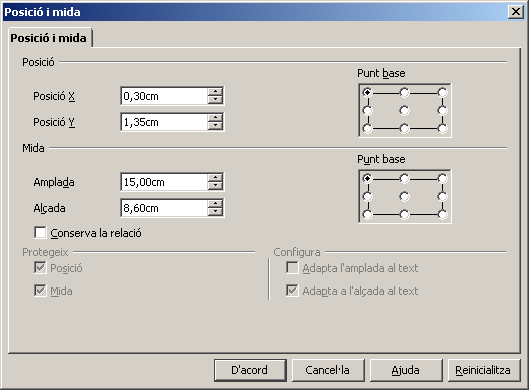Select top-right base point in Posició grid
The width and height of the screenshot is (529, 390).
pyautogui.click(x=442, y=92)
